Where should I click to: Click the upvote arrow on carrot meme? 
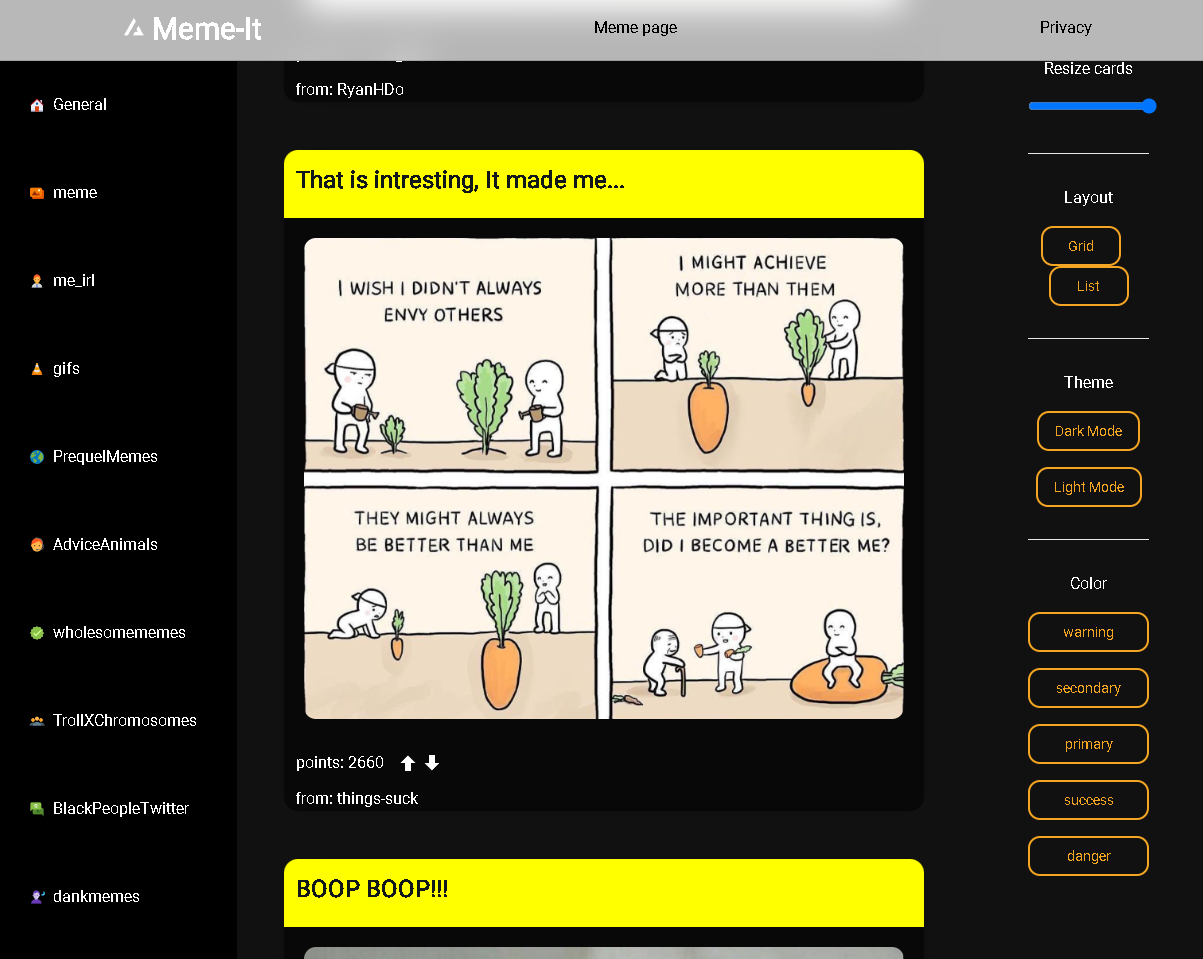pyautogui.click(x=408, y=763)
